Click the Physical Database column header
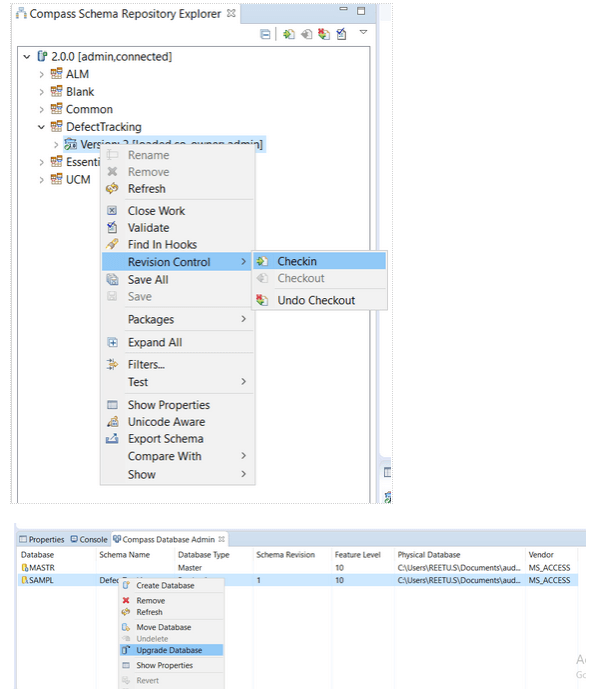The image size is (607, 691). [x=460, y=555]
